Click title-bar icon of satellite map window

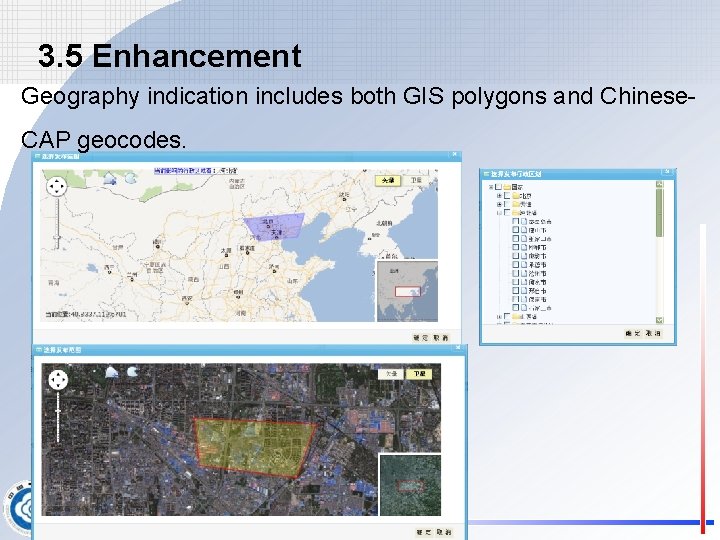coord(39,350)
